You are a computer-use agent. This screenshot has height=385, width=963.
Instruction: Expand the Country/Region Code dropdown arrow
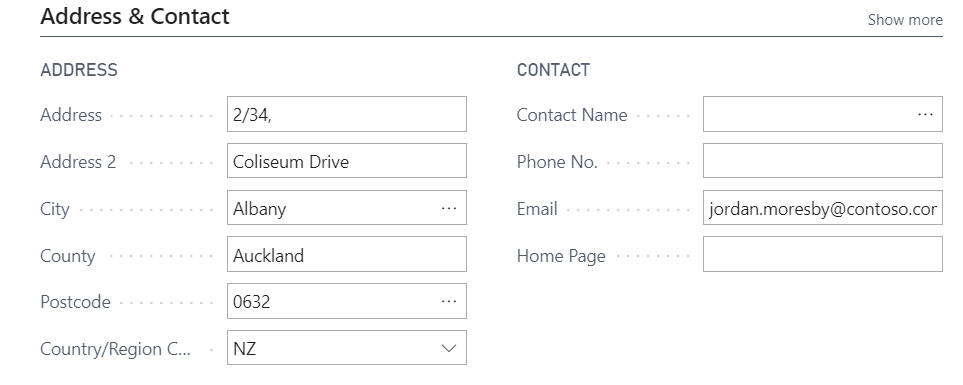(x=449, y=348)
